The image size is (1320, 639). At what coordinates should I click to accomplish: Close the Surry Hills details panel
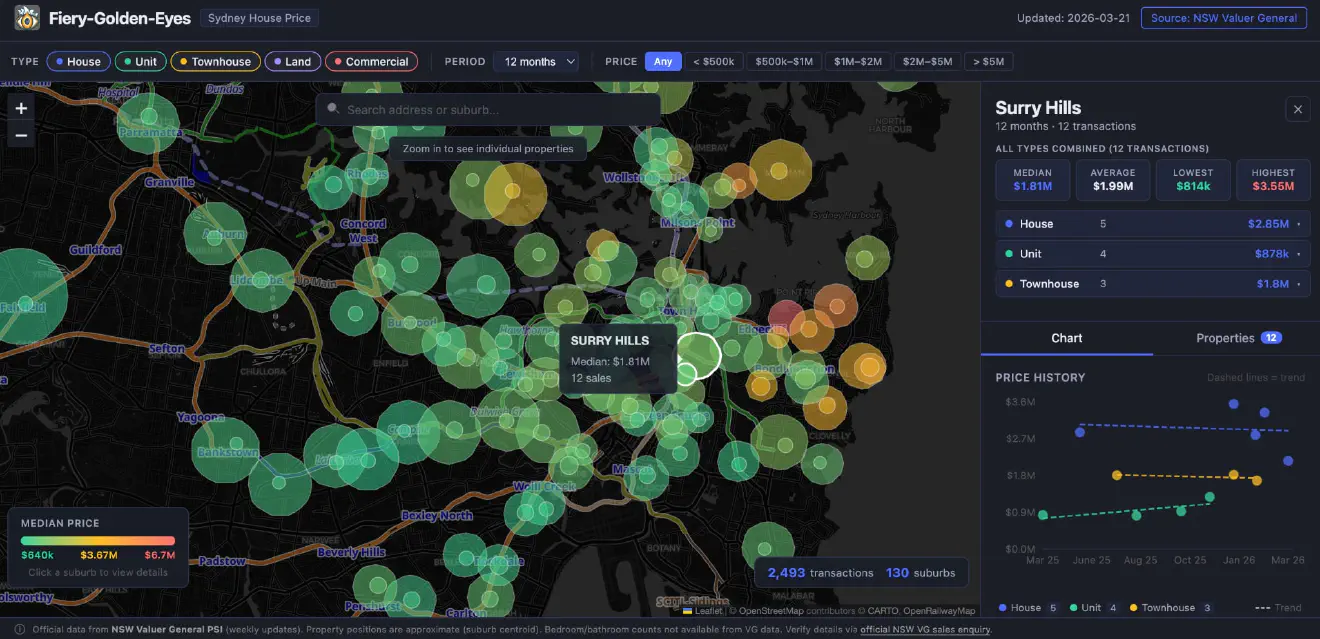1298,110
